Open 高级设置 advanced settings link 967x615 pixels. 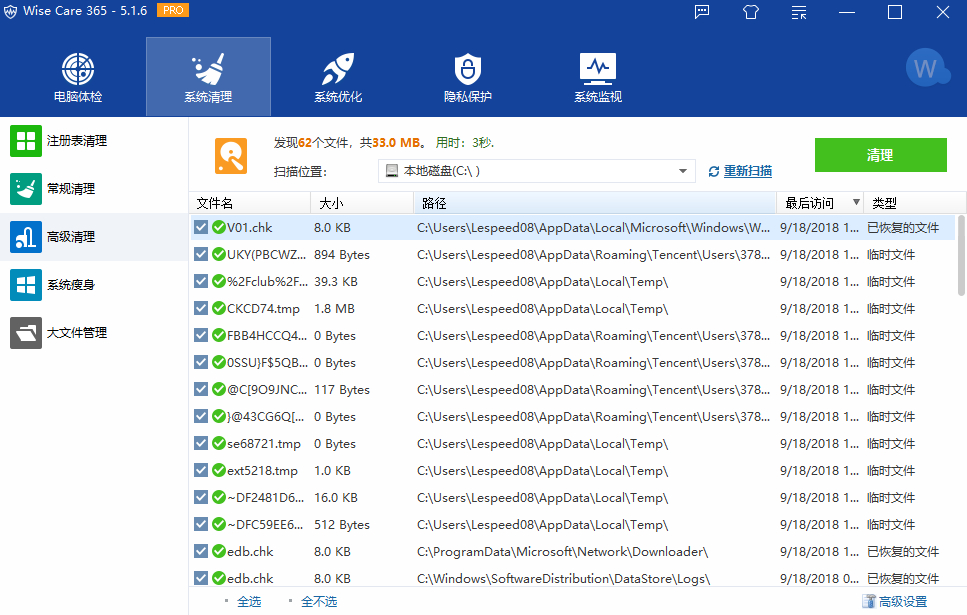(x=903, y=601)
